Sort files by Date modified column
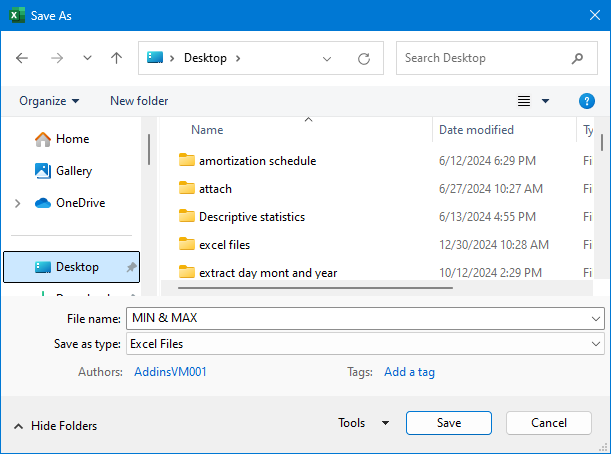This screenshot has width=611, height=454. pyautogui.click(x=476, y=130)
